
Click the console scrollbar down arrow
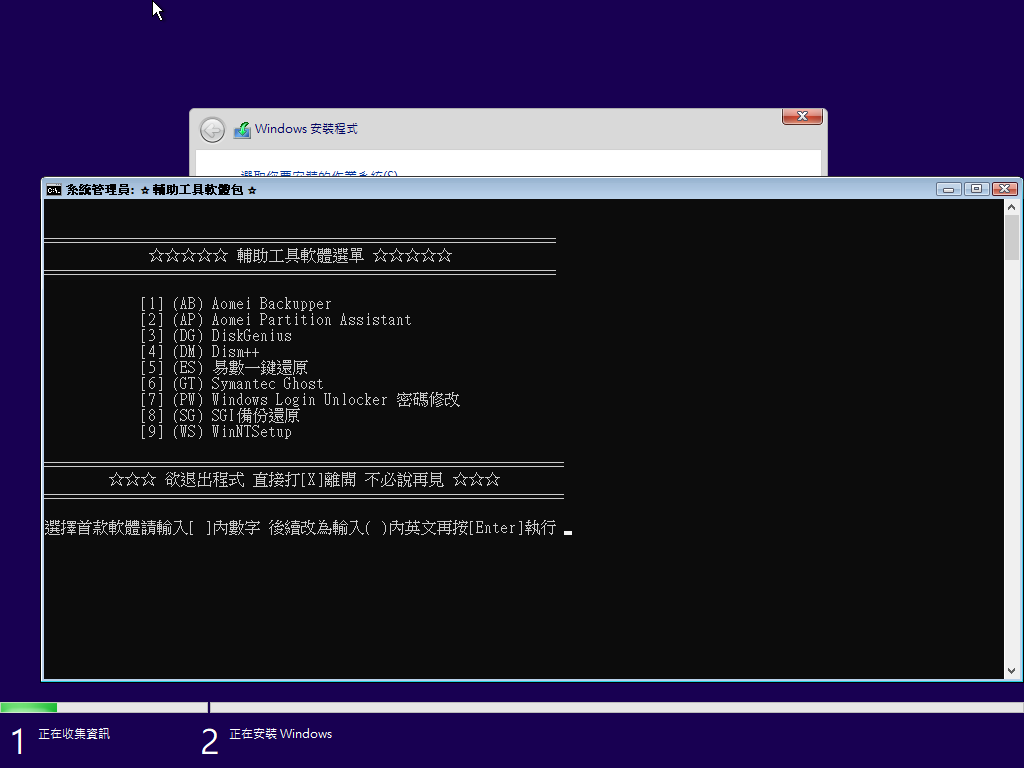tap(1011, 671)
